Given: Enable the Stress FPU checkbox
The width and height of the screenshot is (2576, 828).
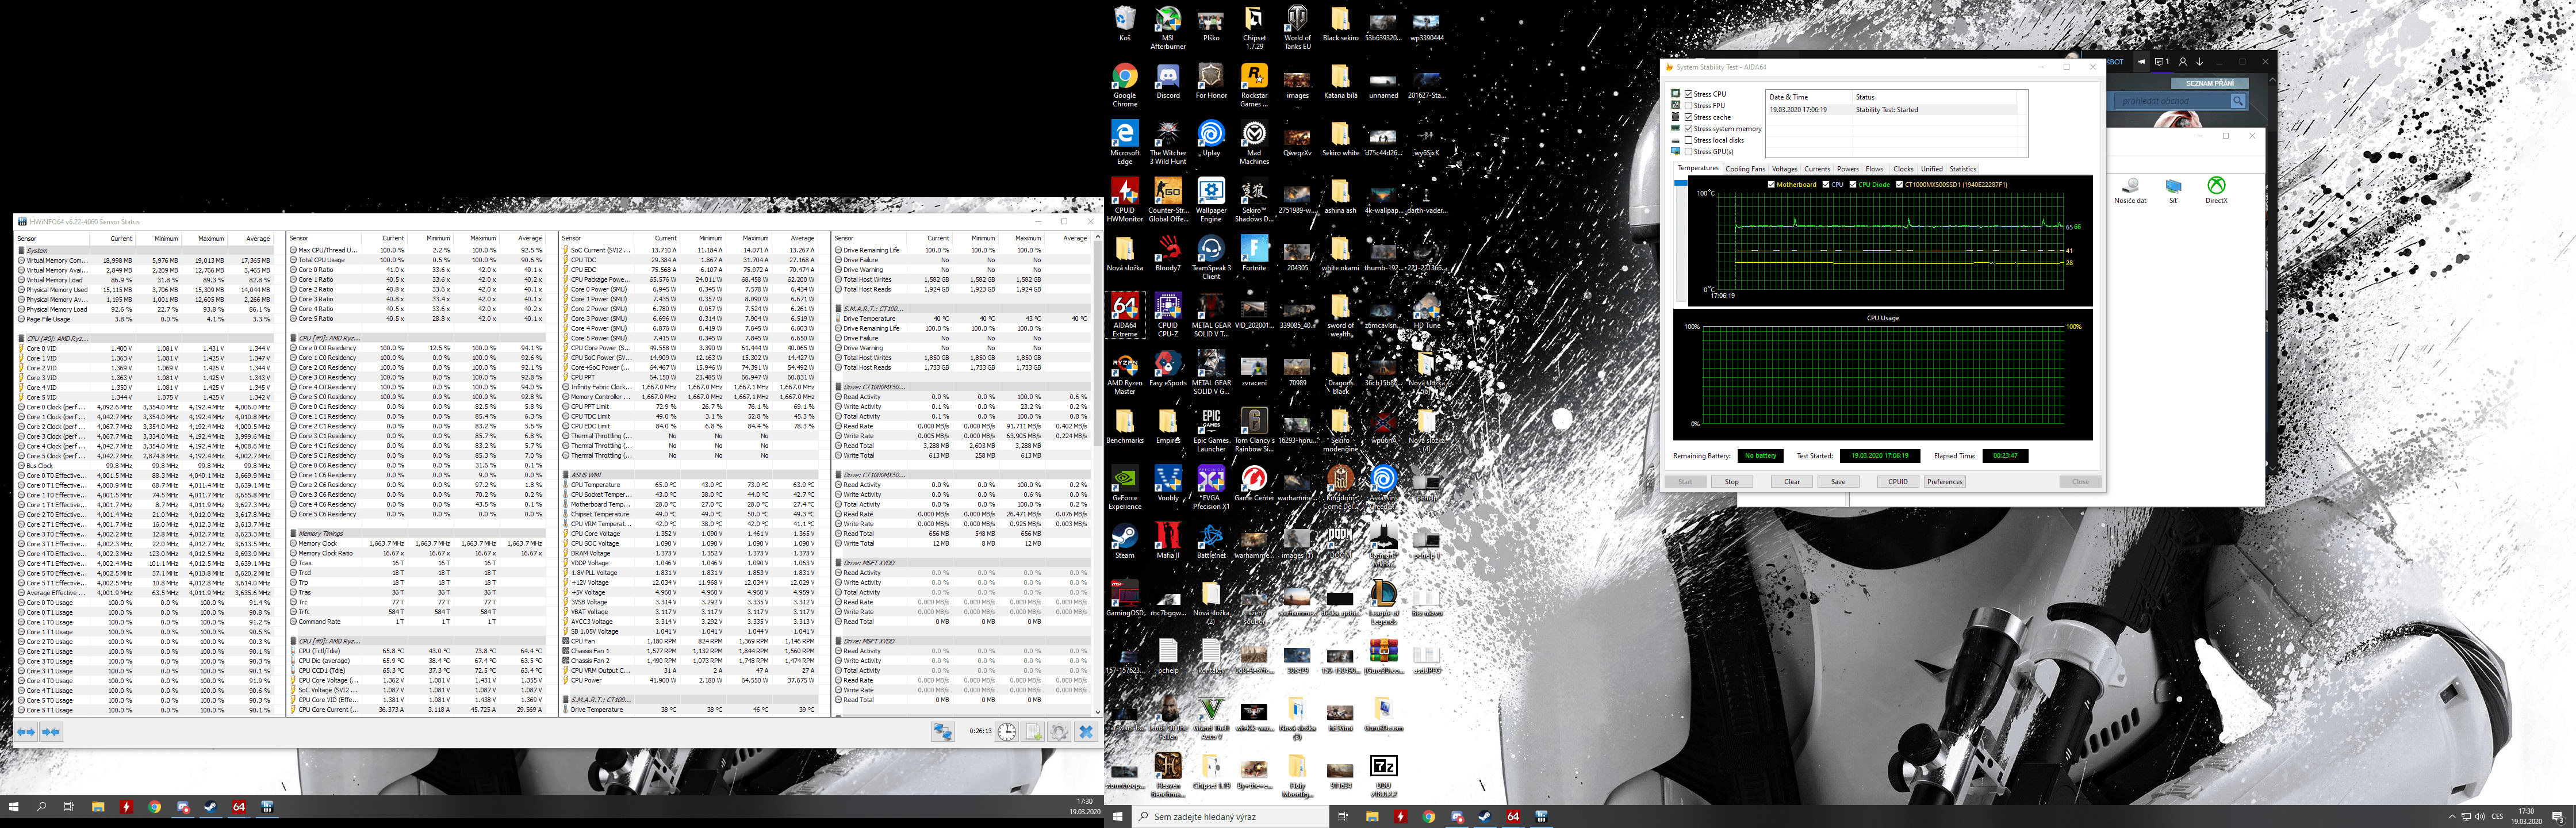Looking at the screenshot, I should tap(1689, 105).
